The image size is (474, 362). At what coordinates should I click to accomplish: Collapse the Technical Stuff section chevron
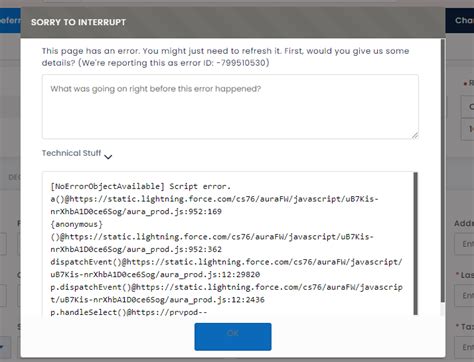point(108,157)
